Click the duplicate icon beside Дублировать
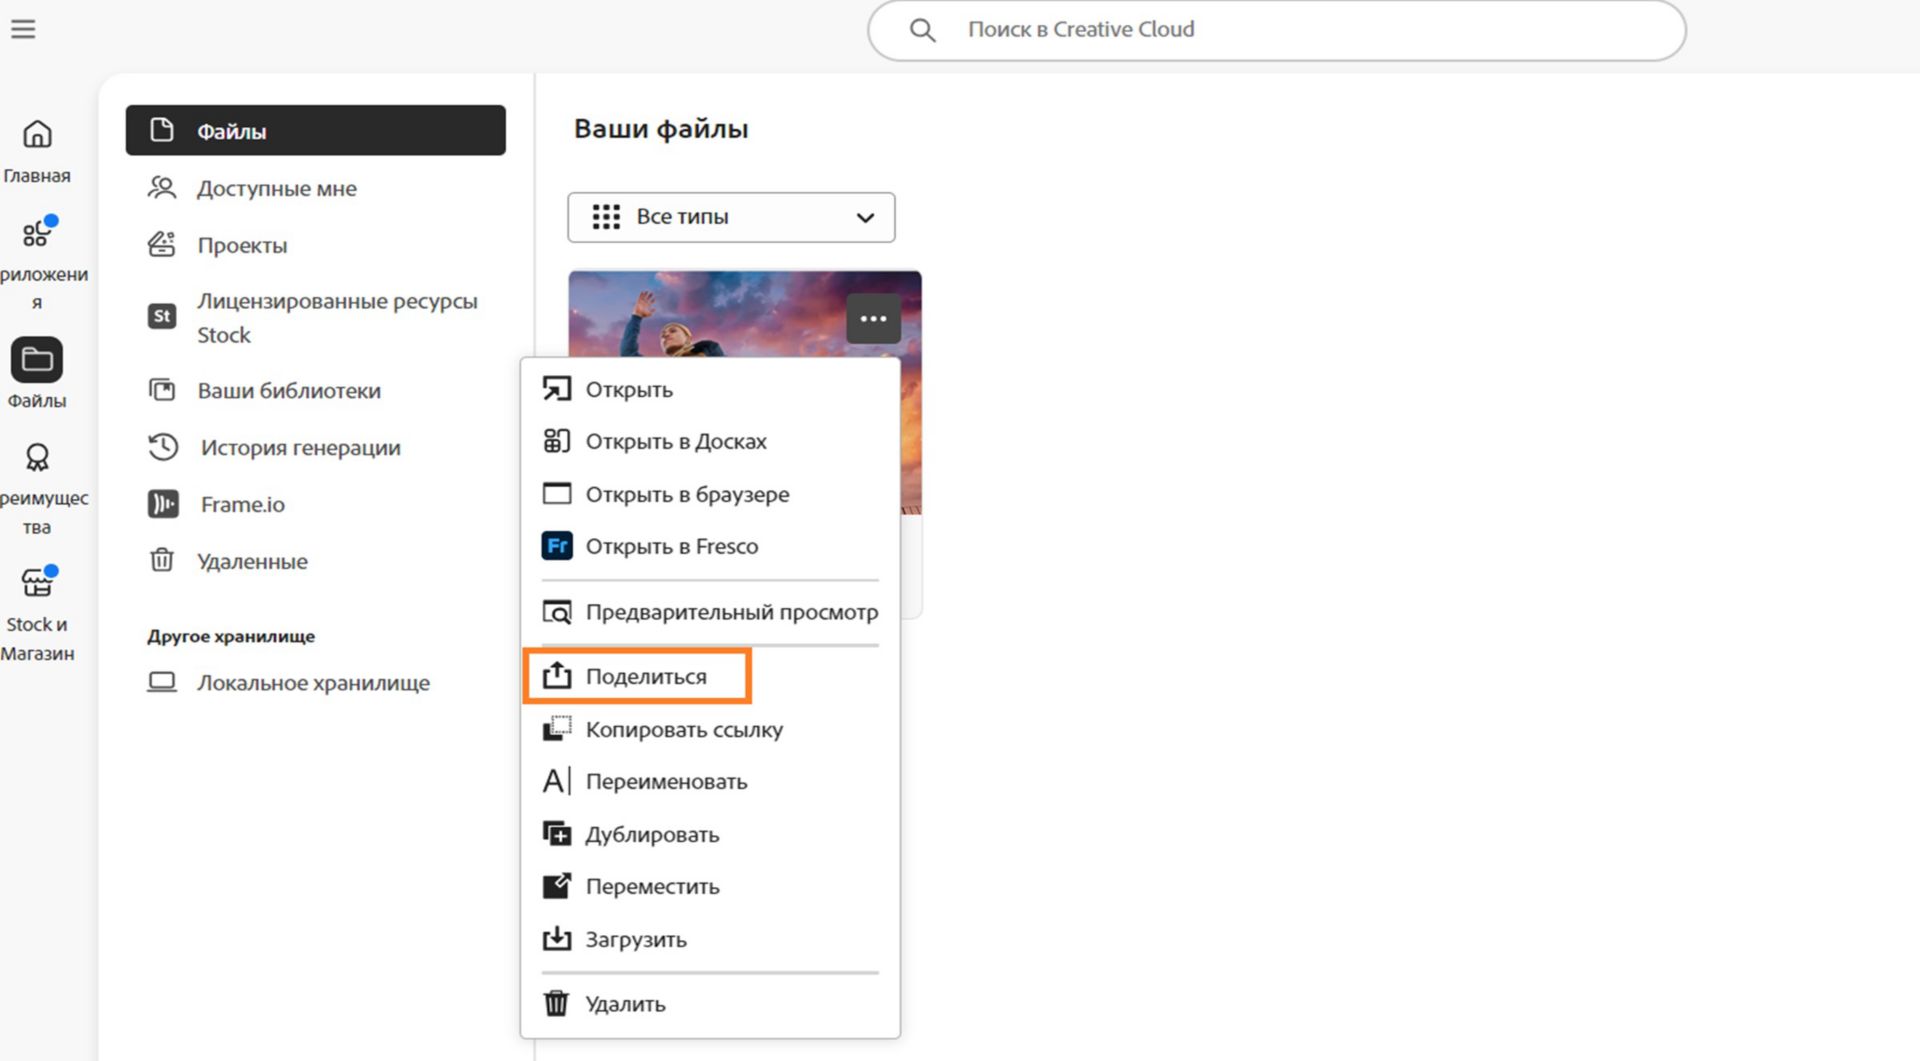This screenshot has height=1061, width=1920. [557, 833]
